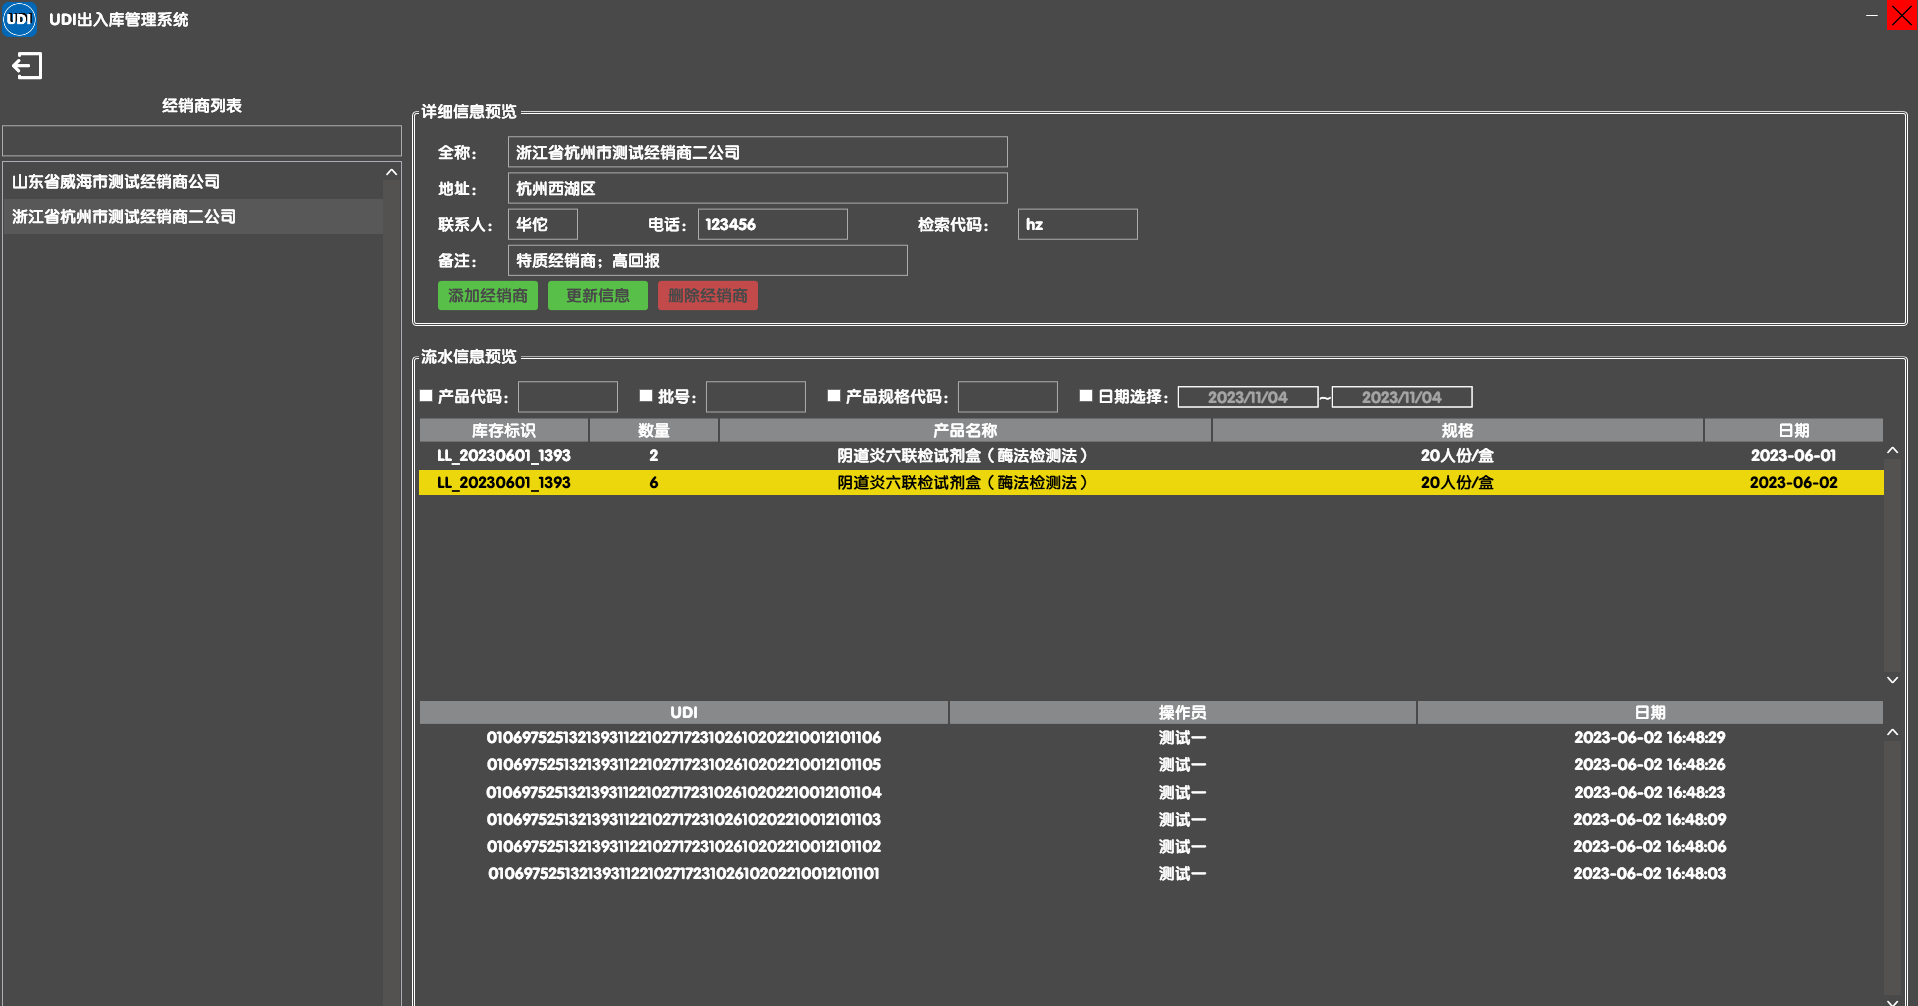Click the 备注 input field
The image size is (1918, 1006).
click(x=708, y=260)
